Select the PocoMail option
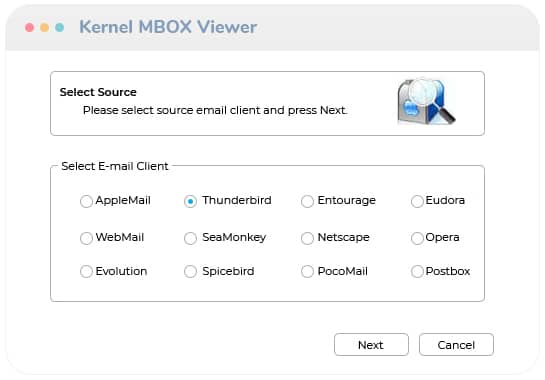This screenshot has width=545, height=380. (x=307, y=271)
